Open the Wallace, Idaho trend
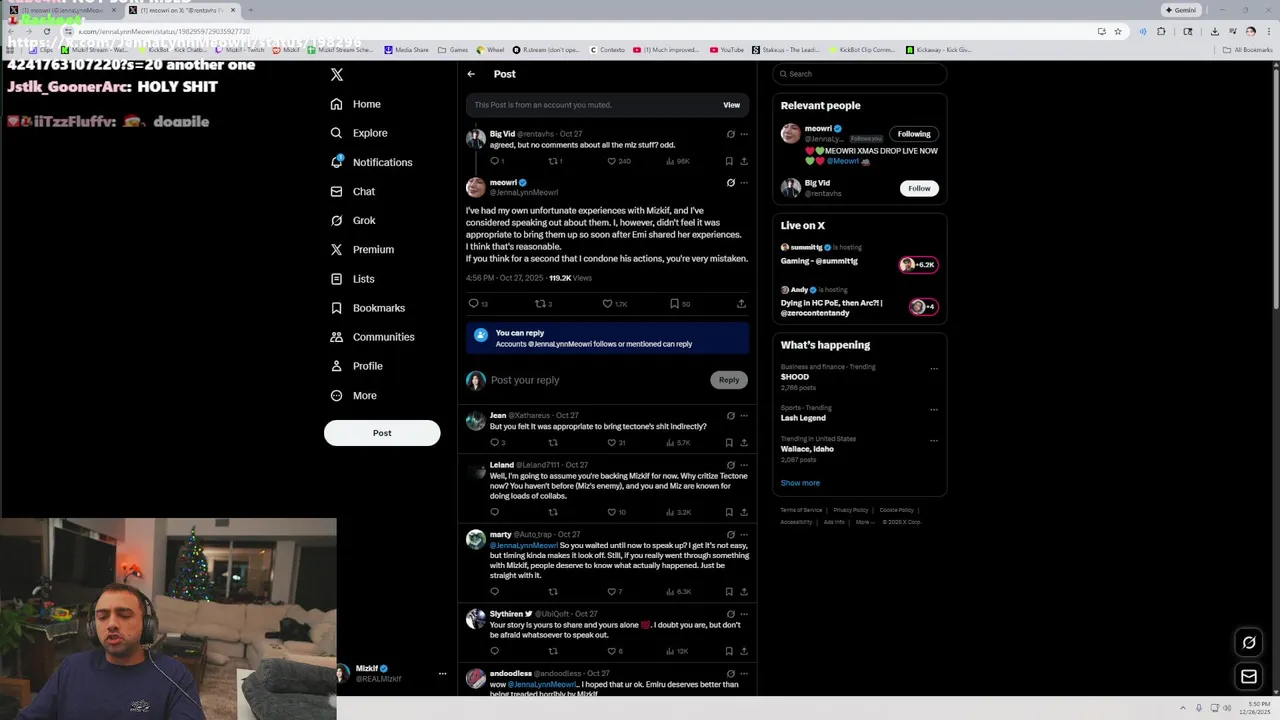 click(860, 449)
